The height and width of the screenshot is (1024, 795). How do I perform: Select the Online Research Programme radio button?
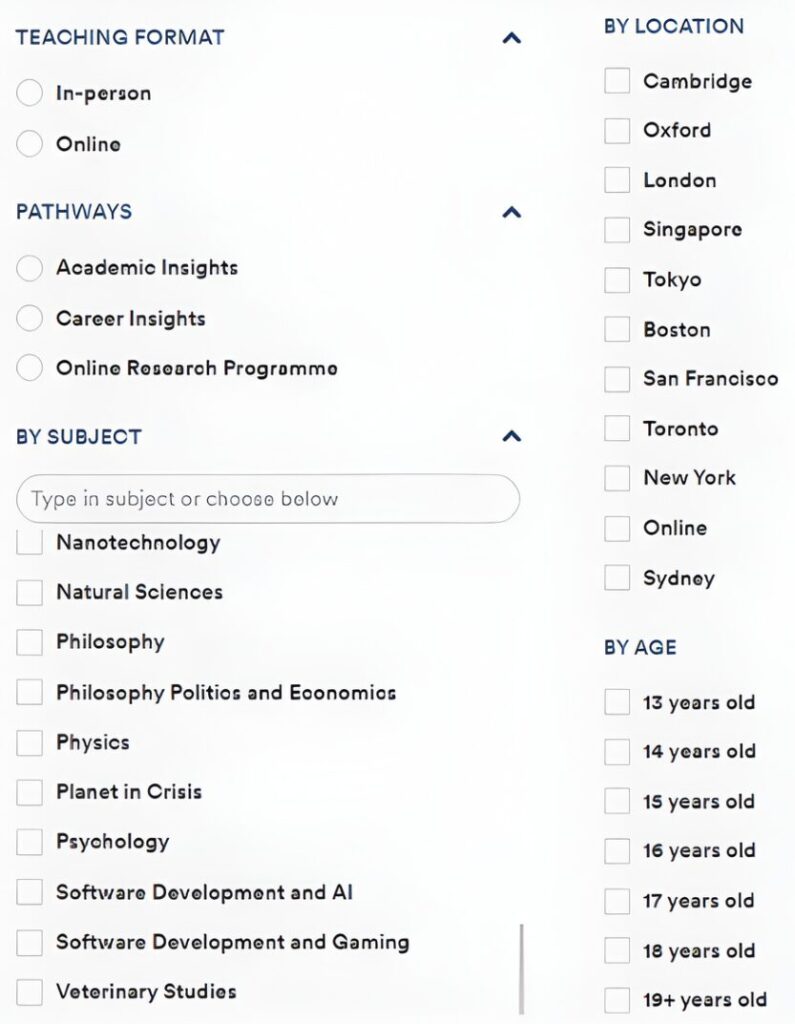30,368
